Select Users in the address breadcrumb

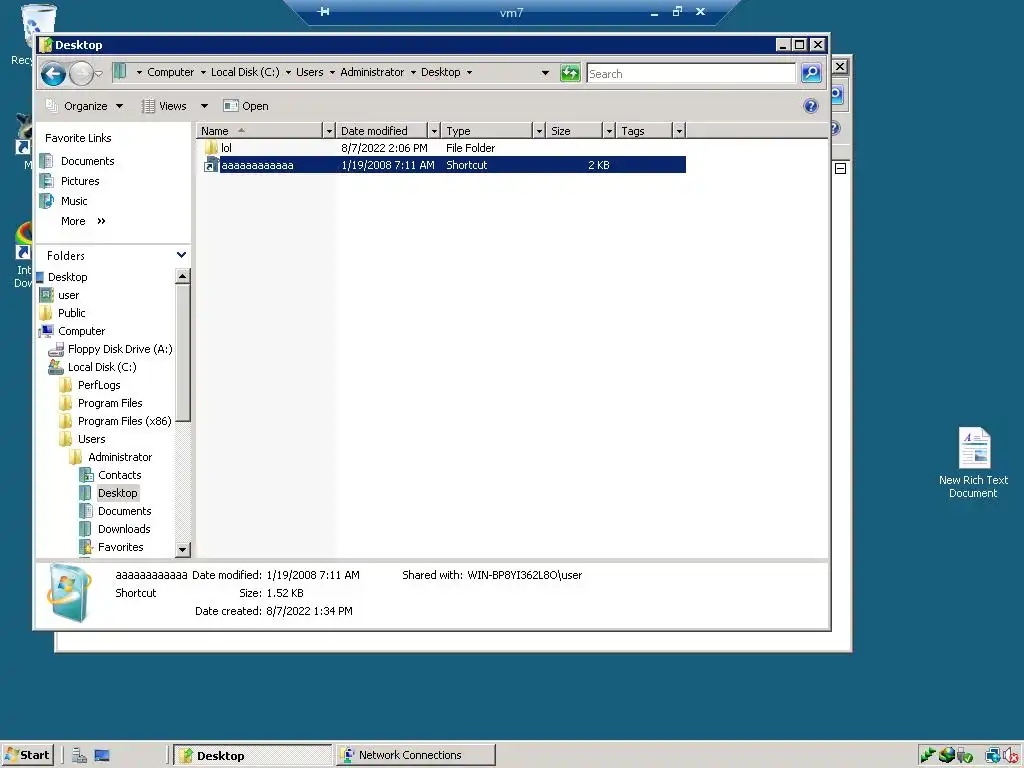tap(310, 72)
